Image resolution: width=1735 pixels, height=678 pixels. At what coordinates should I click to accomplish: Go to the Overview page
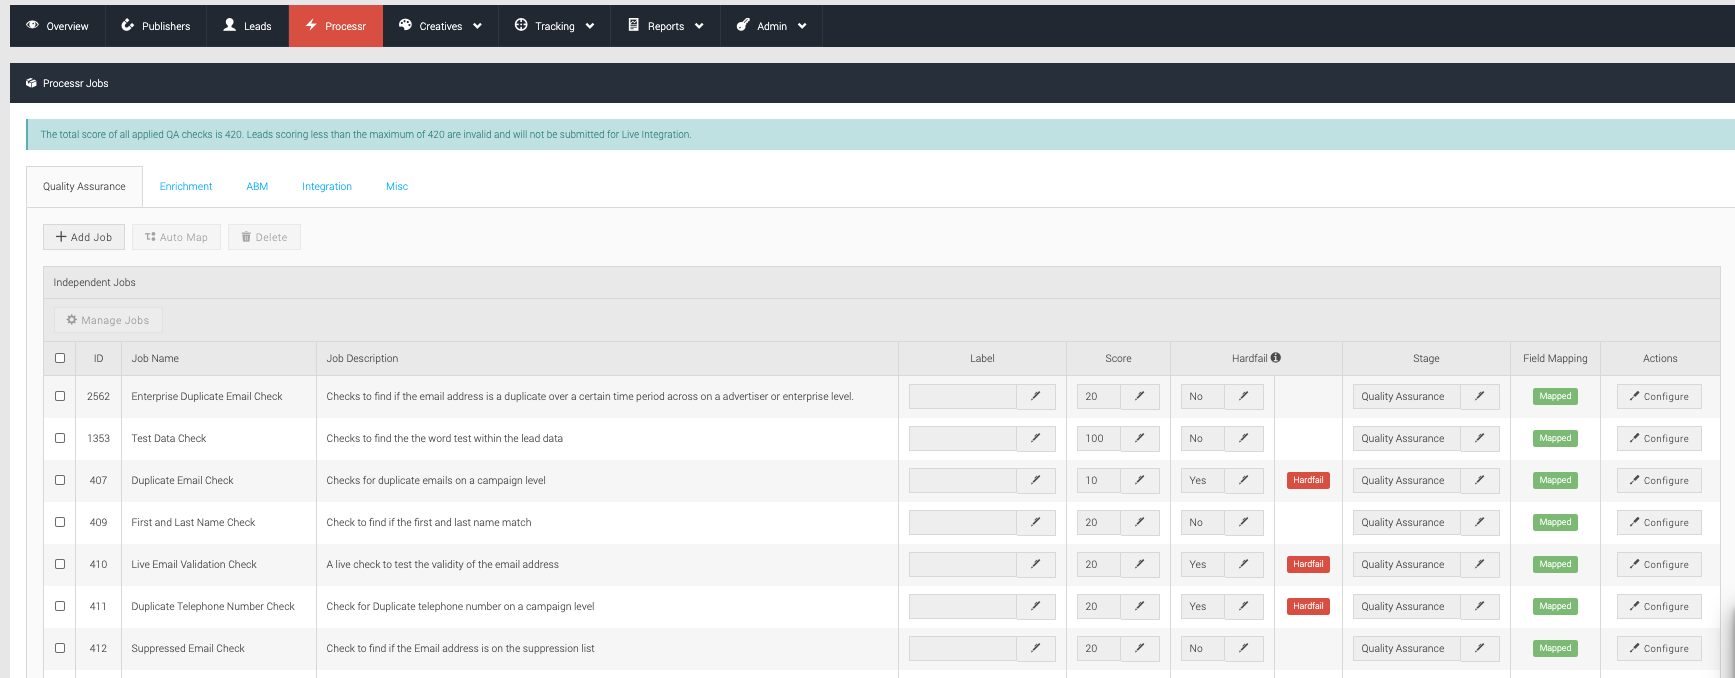pyautogui.click(x=57, y=26)
